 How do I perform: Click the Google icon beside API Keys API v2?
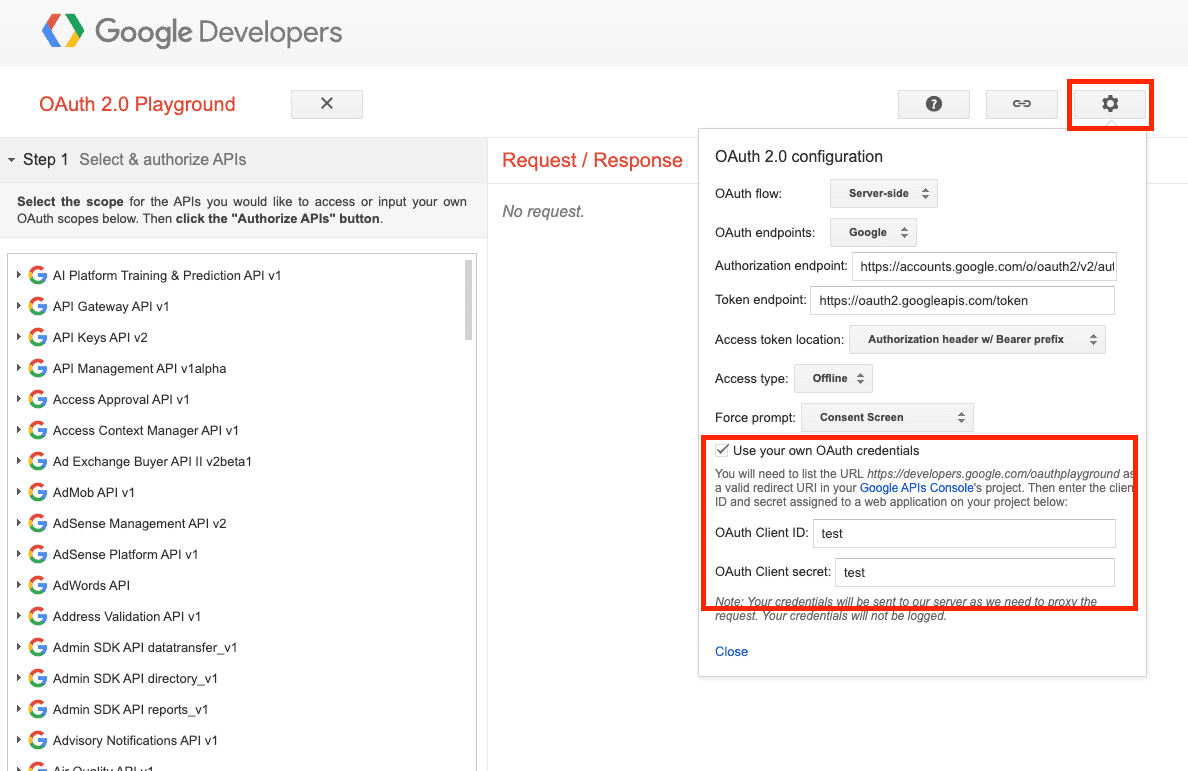click(x=38, y=337)
